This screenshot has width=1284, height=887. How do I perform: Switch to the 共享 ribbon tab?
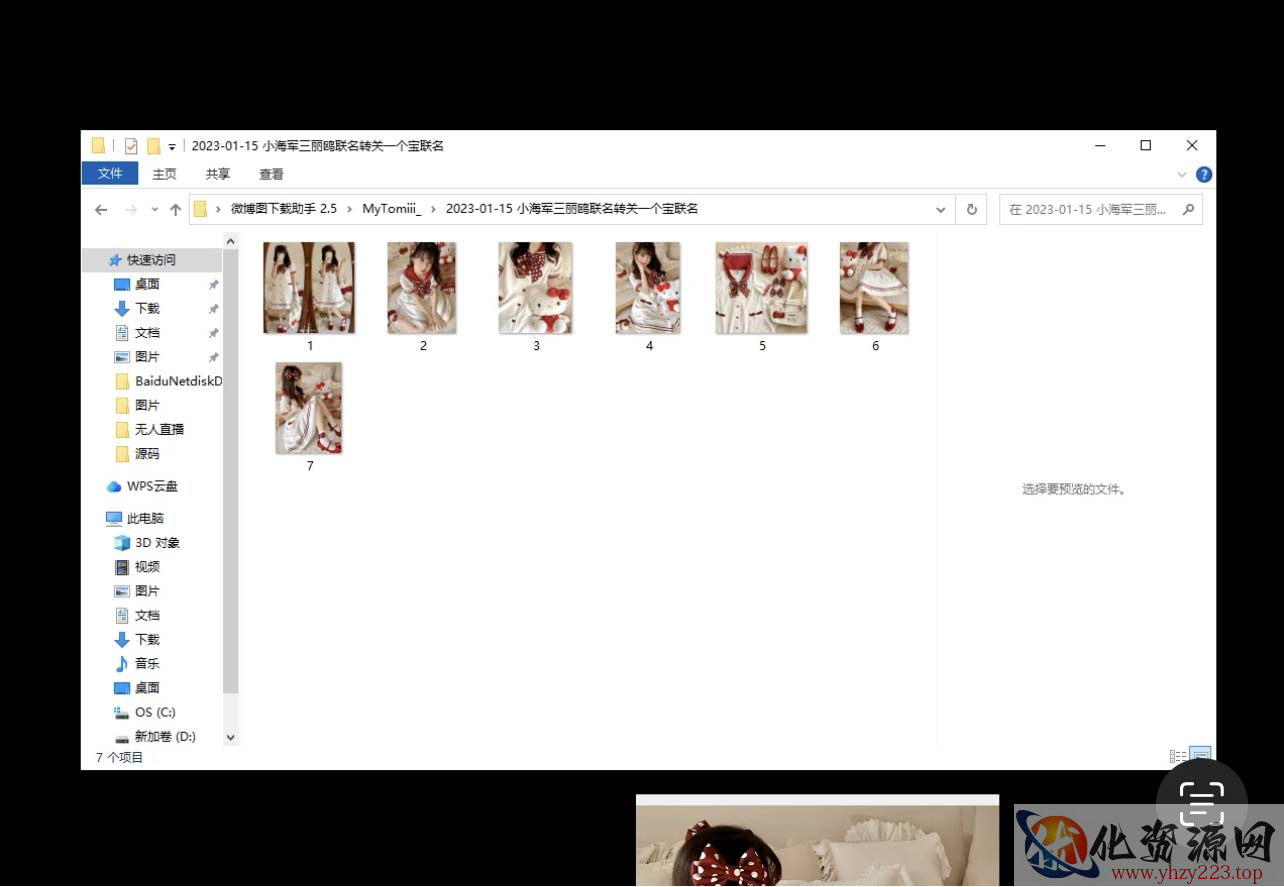[x=218, y=174]
